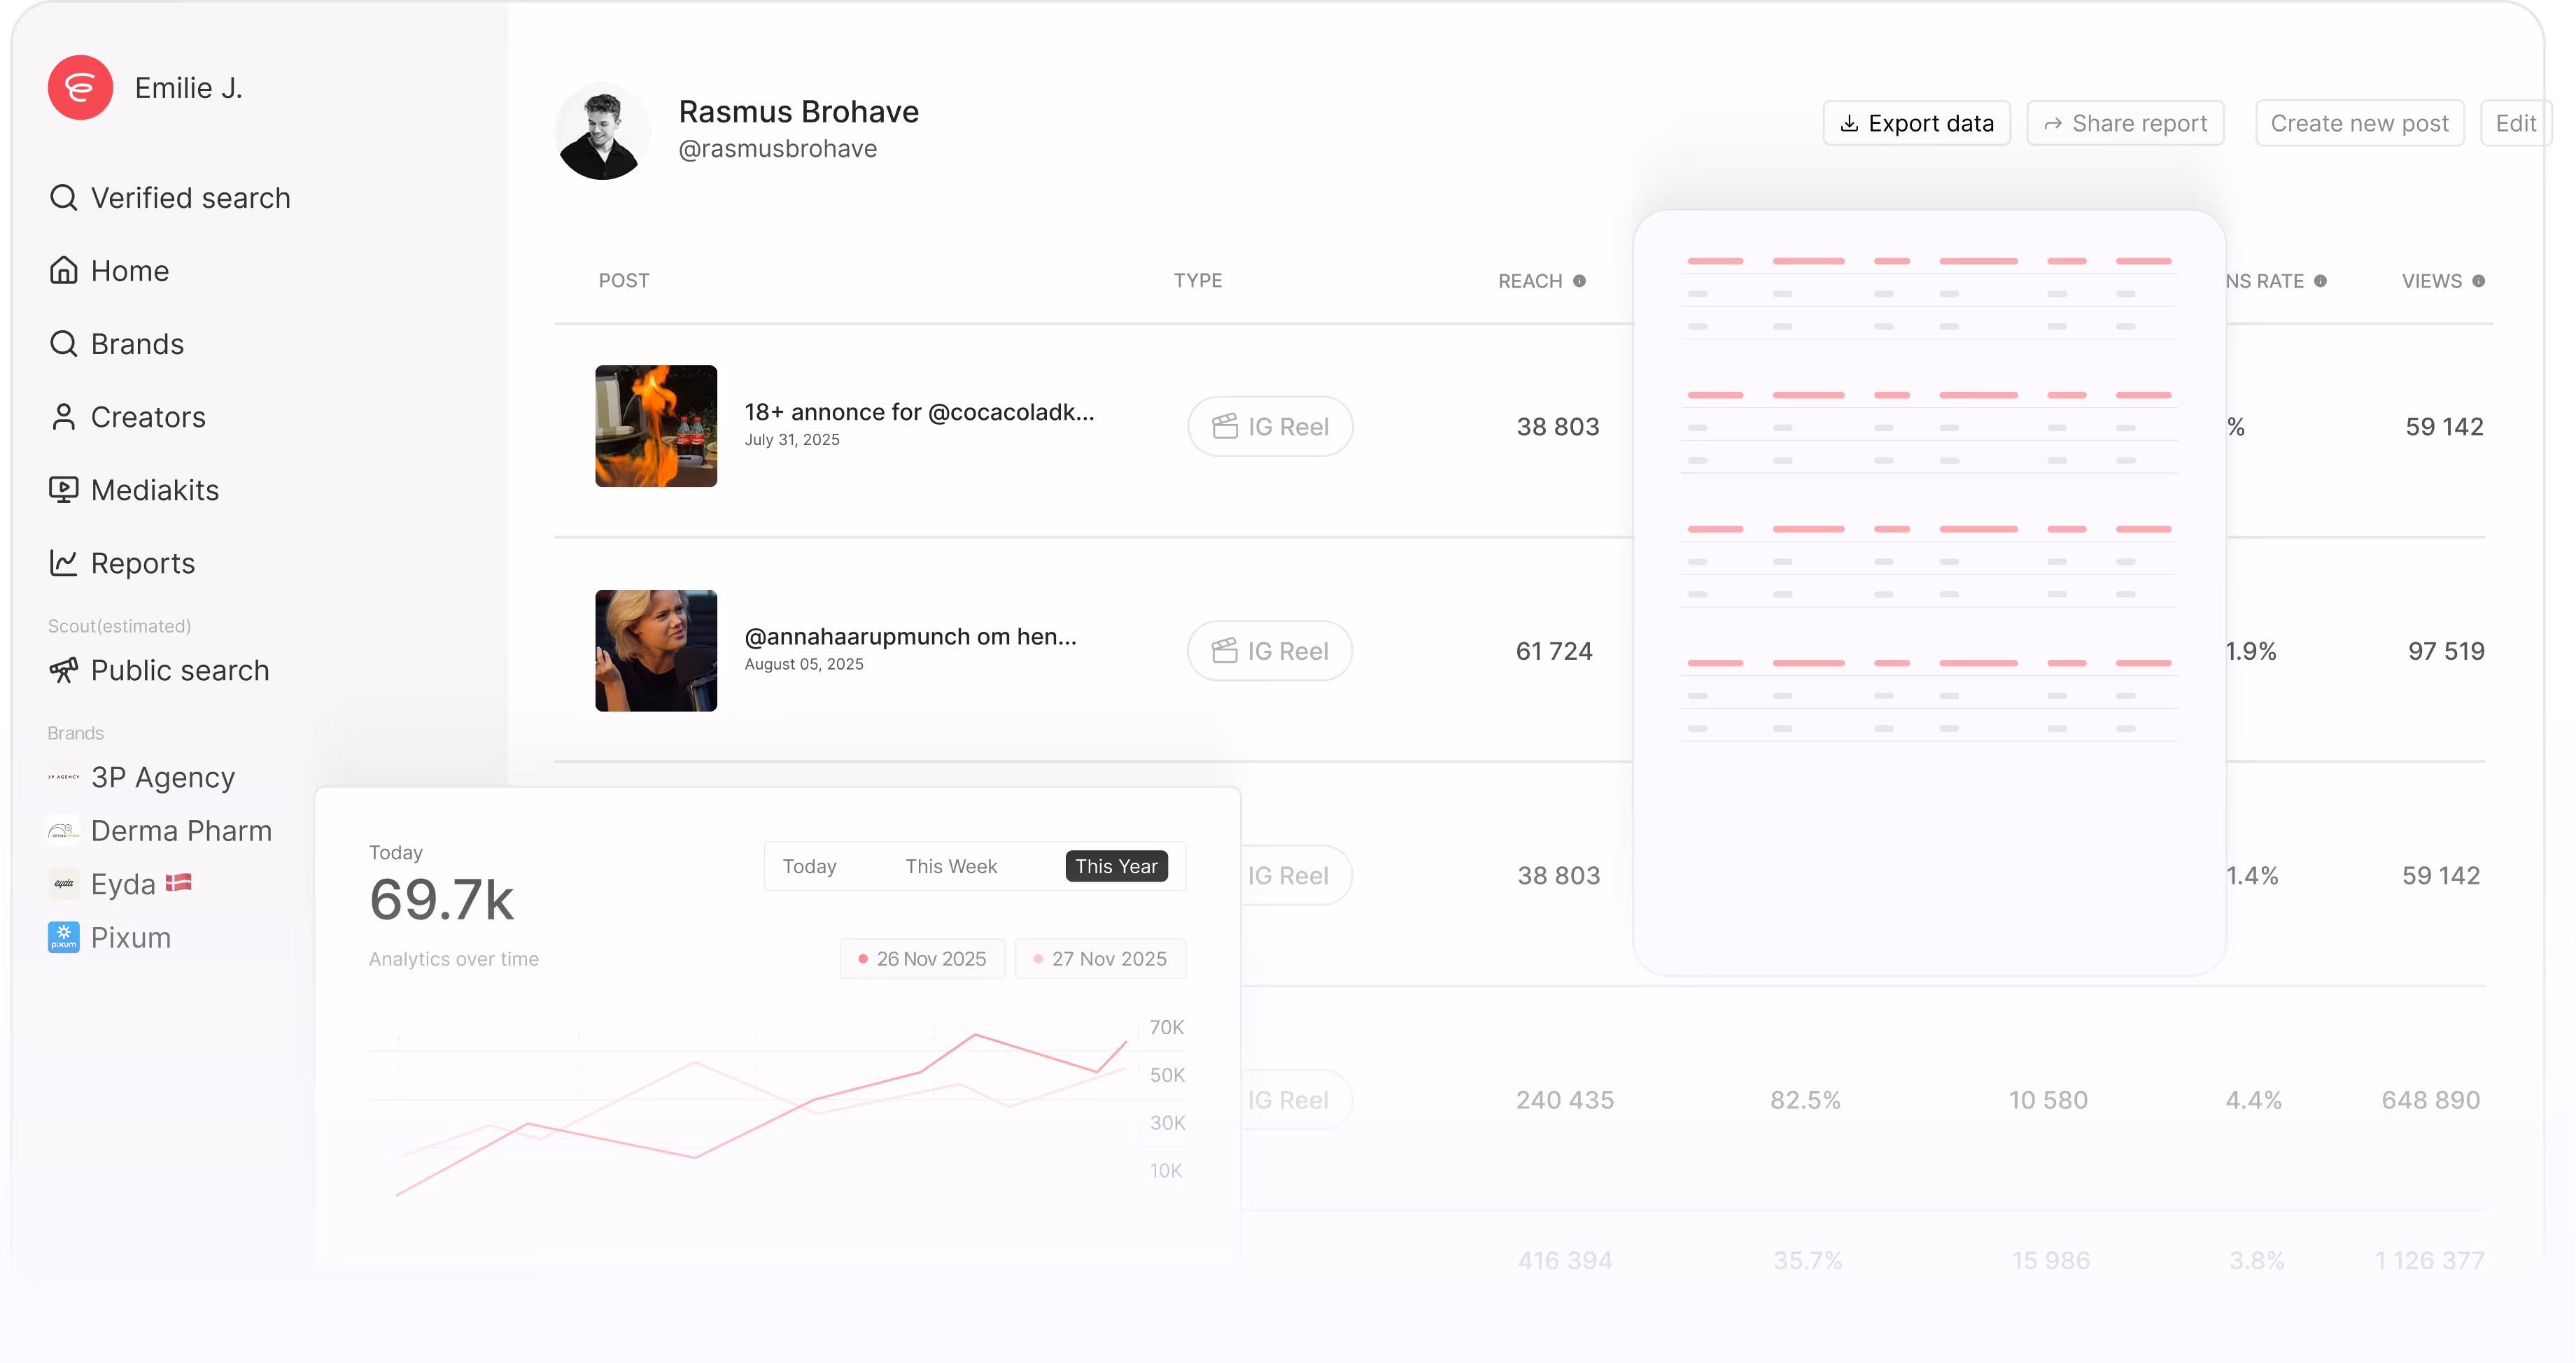Open the Creators section
This screenshot has width=2576, height=1363.
tap(148, 416)
